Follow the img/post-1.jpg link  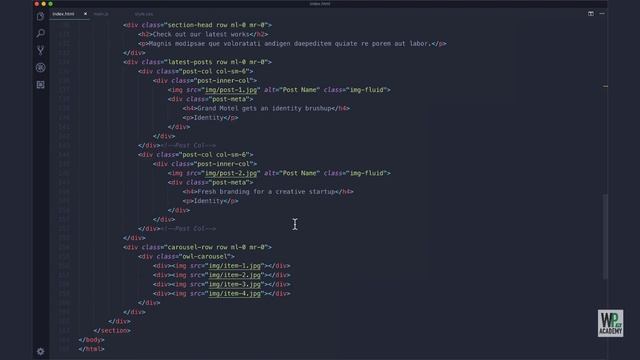[231, 90]
